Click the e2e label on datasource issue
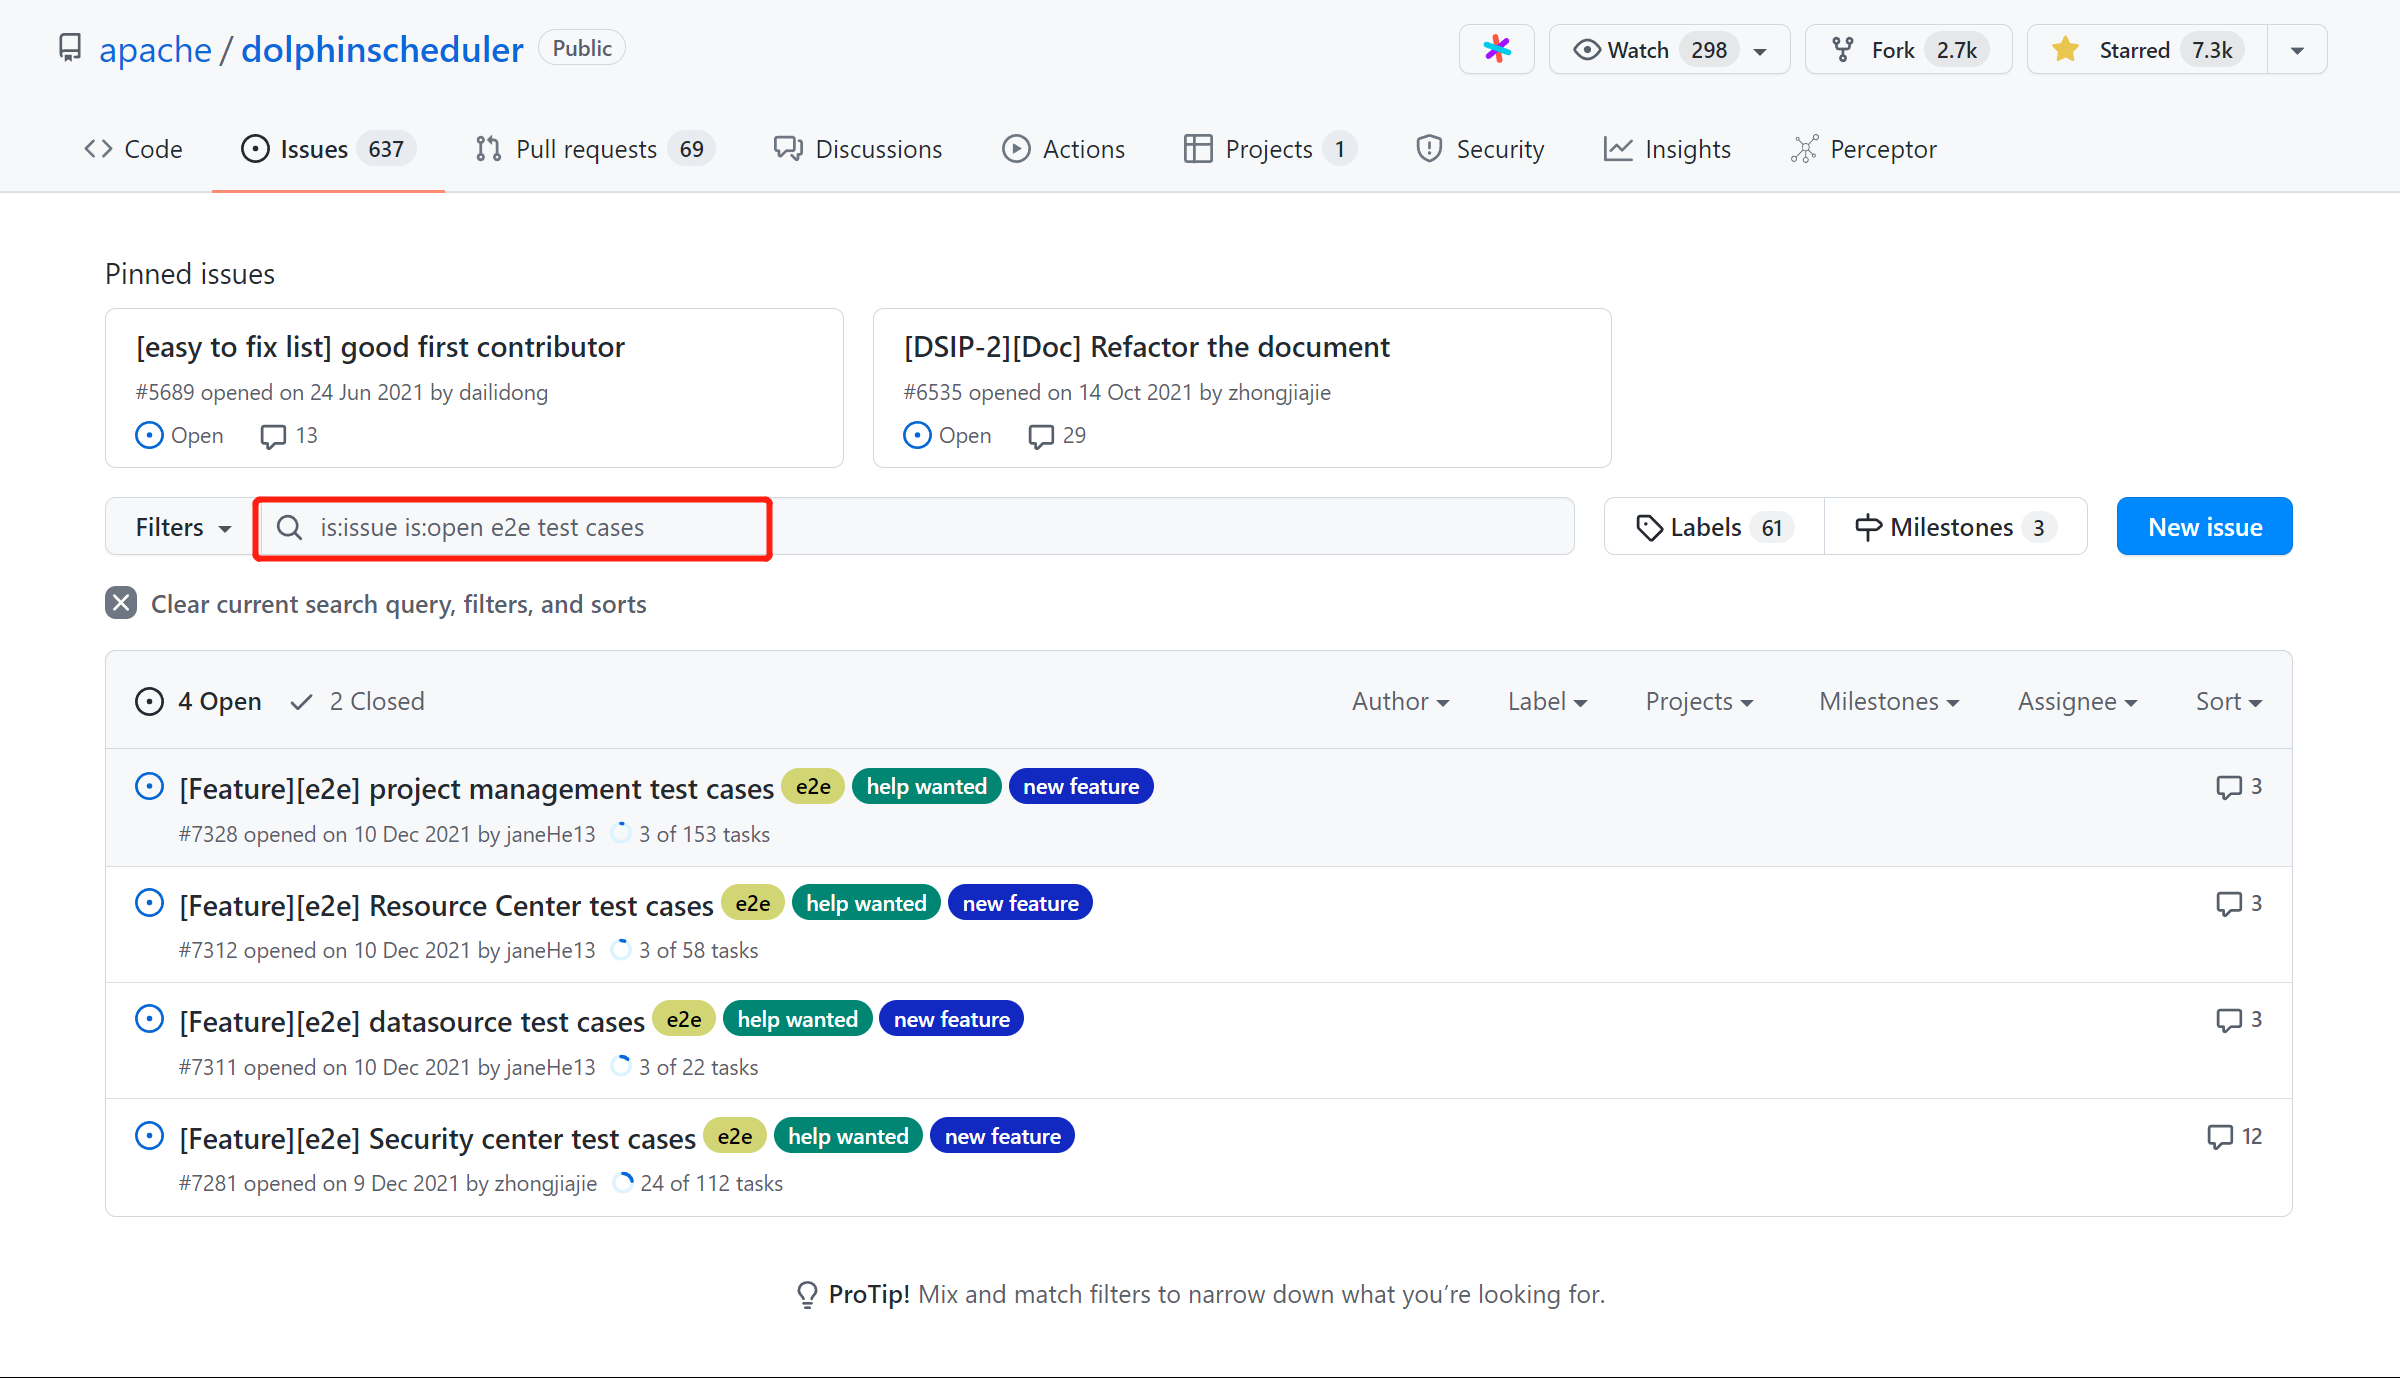 [x=684, y=1019]
